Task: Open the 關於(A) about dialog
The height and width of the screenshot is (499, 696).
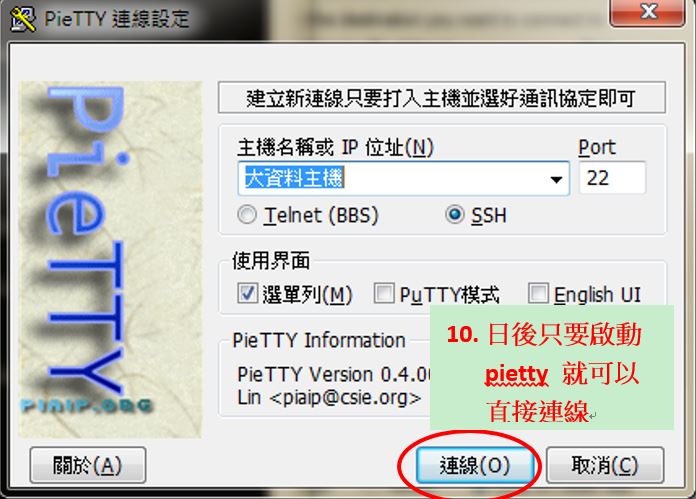Action: tap(88, 465)
